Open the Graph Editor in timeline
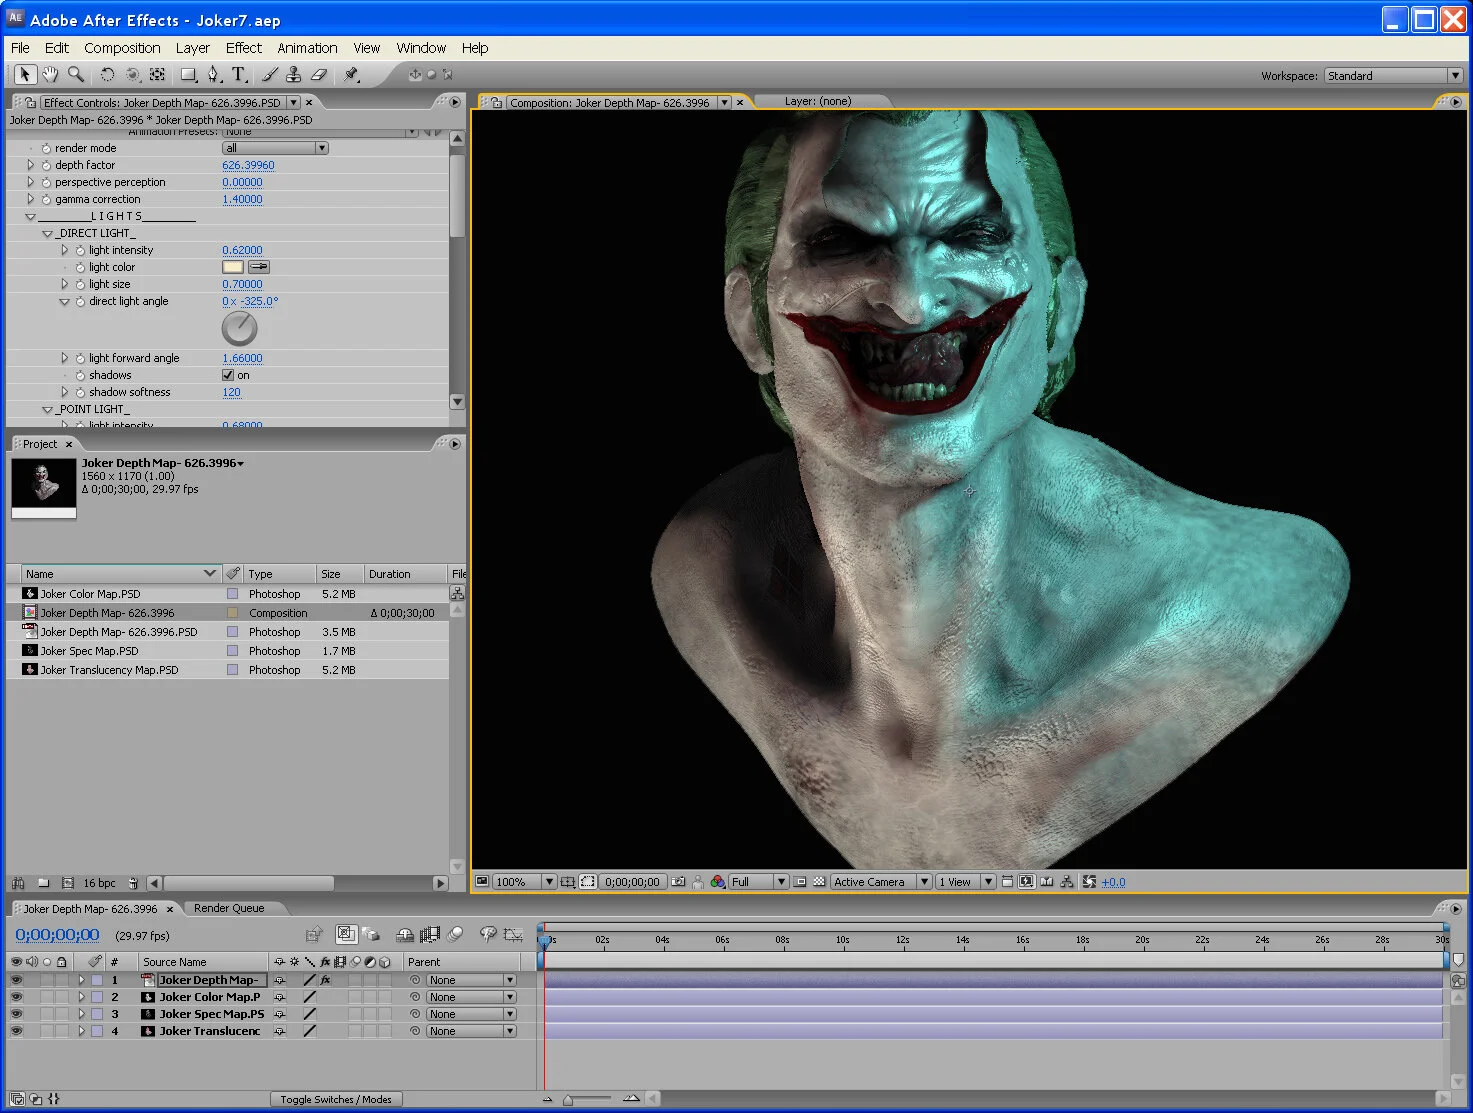Screen dimensions: 1473x1113 coord(513,934)
